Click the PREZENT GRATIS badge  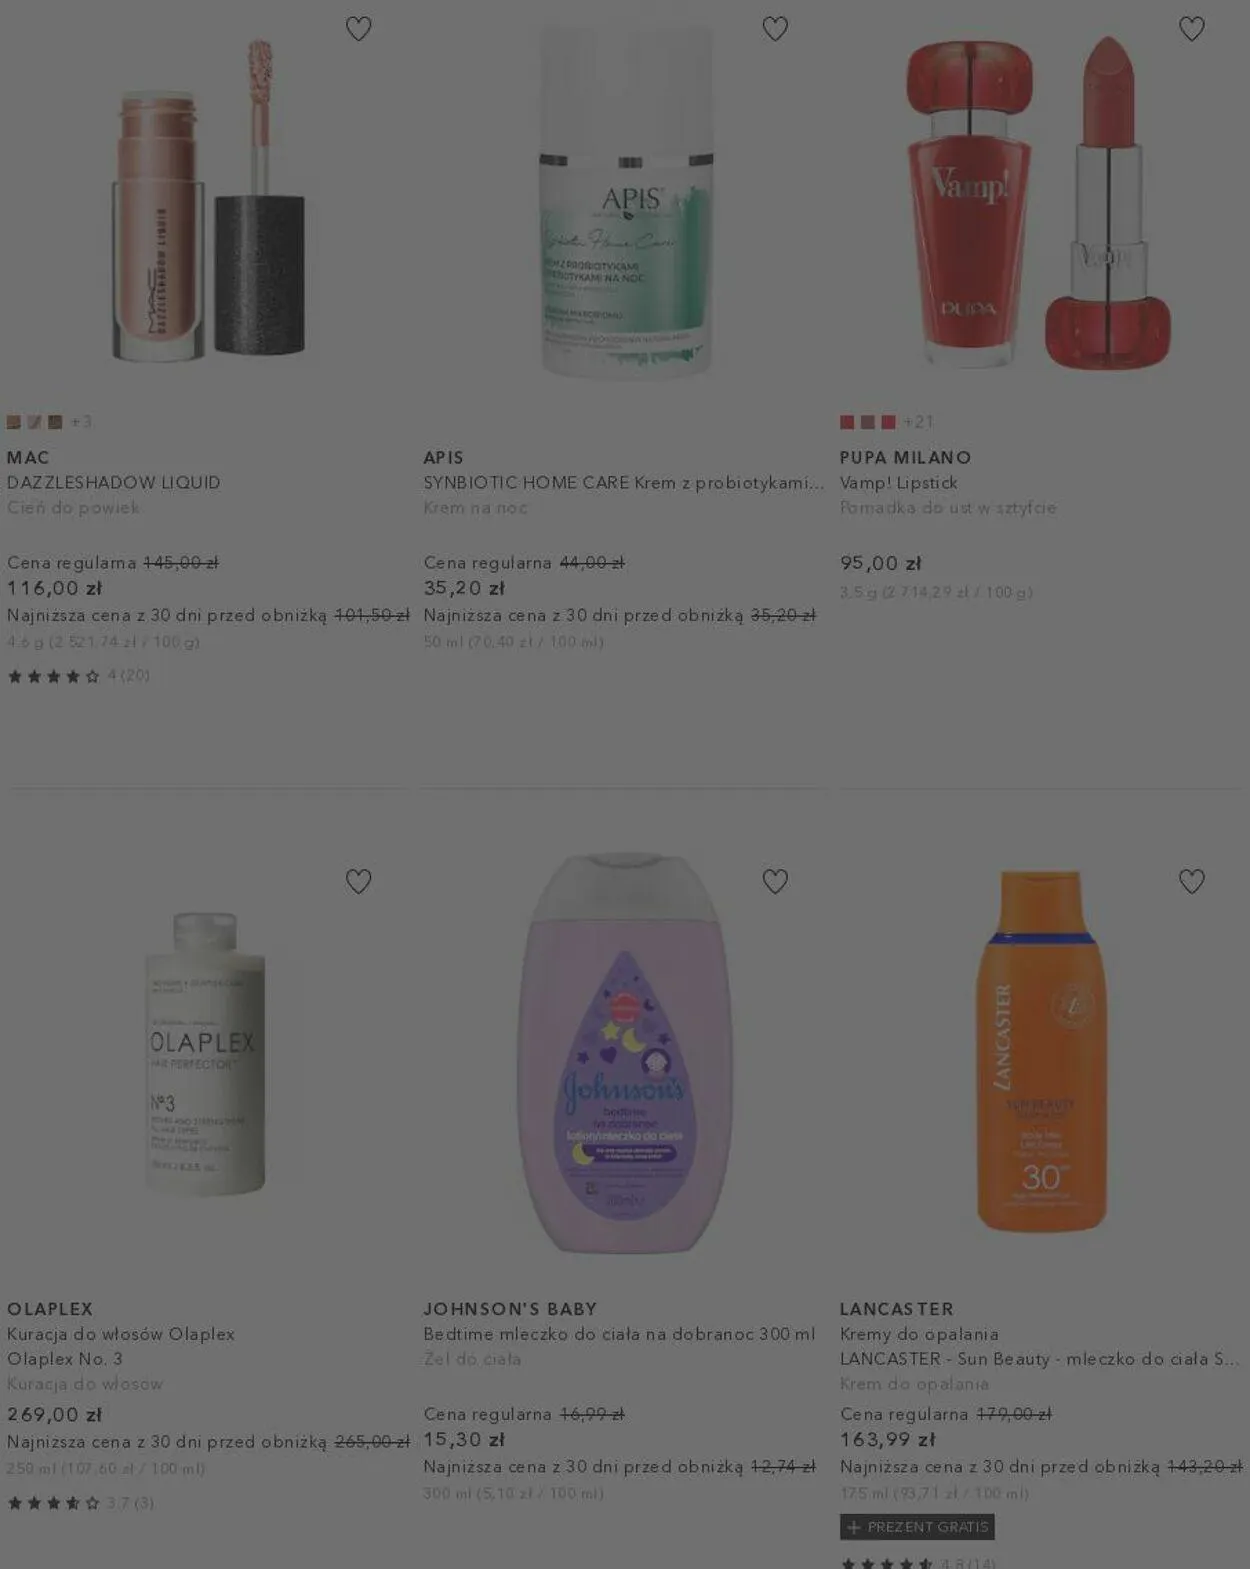pyautogui.click(x=917, y=1527)
